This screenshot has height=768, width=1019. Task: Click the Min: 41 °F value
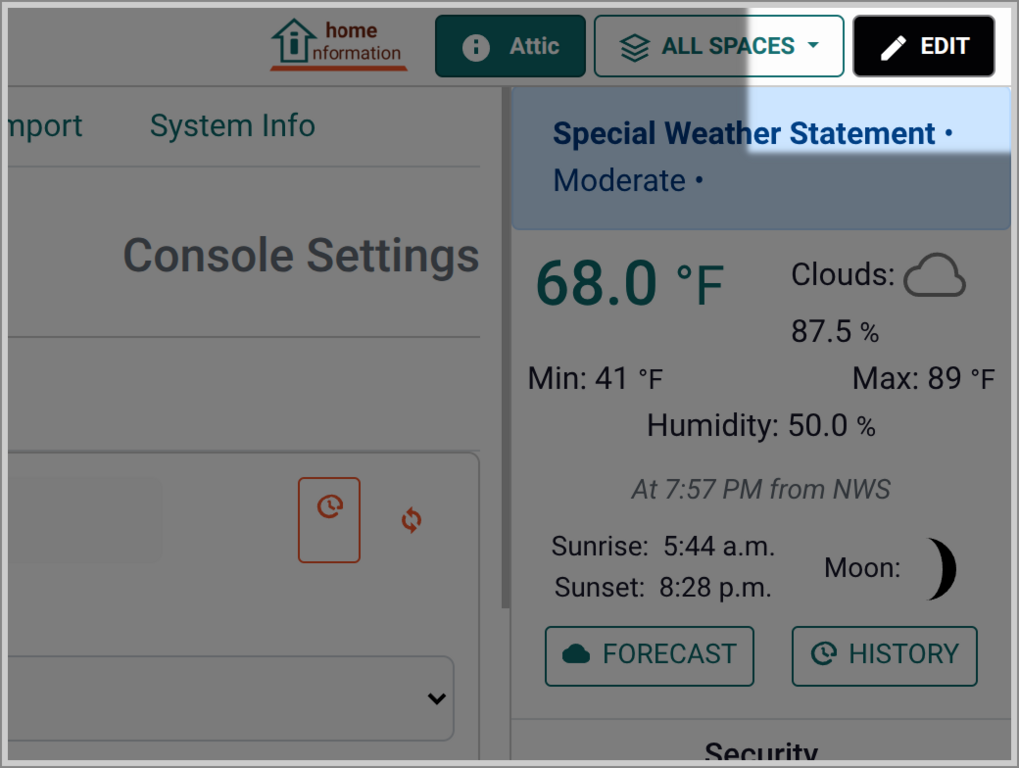[x=595, y=378]
